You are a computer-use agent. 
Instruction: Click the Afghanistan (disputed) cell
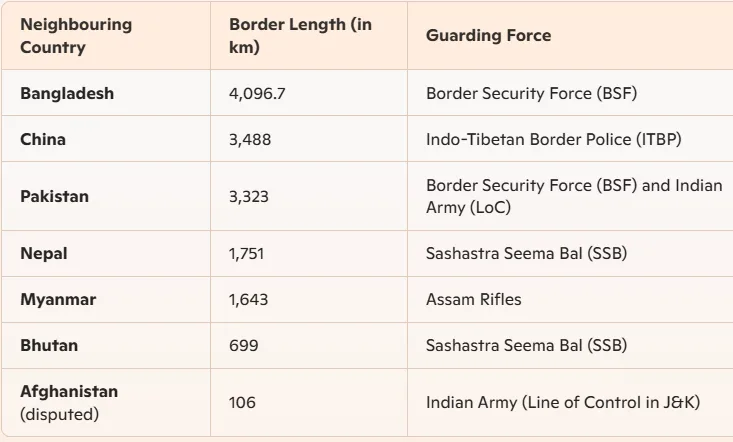(69, 402)
